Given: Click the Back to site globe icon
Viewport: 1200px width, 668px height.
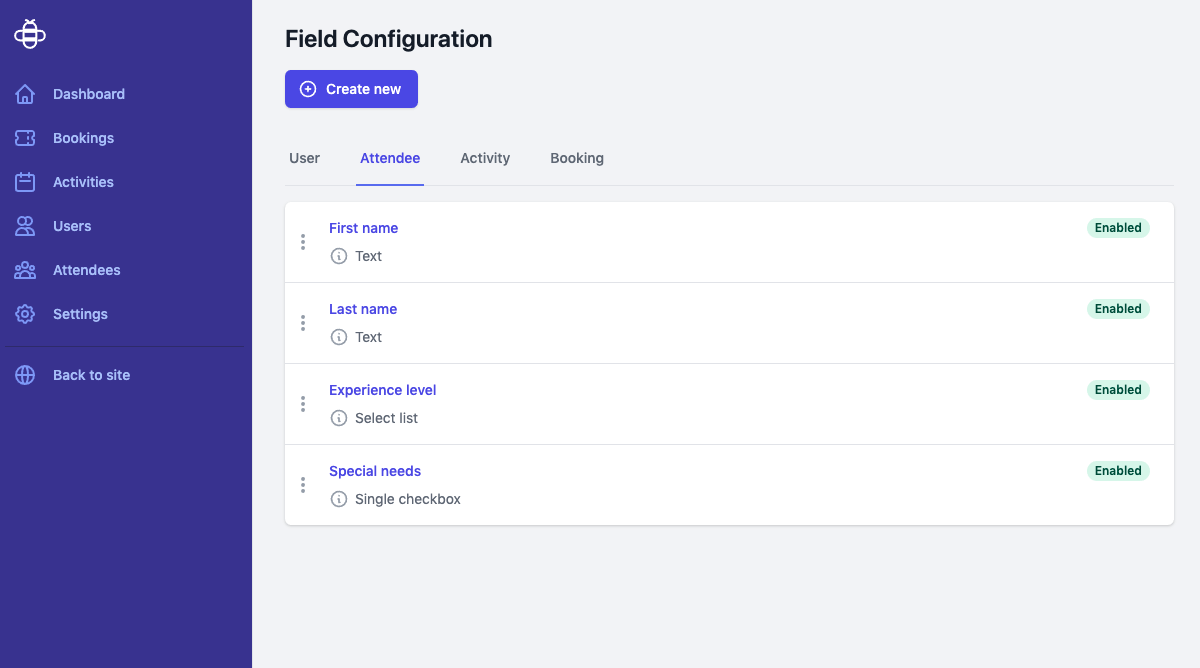Looking at the screenshot, I should tap(25, 375).
